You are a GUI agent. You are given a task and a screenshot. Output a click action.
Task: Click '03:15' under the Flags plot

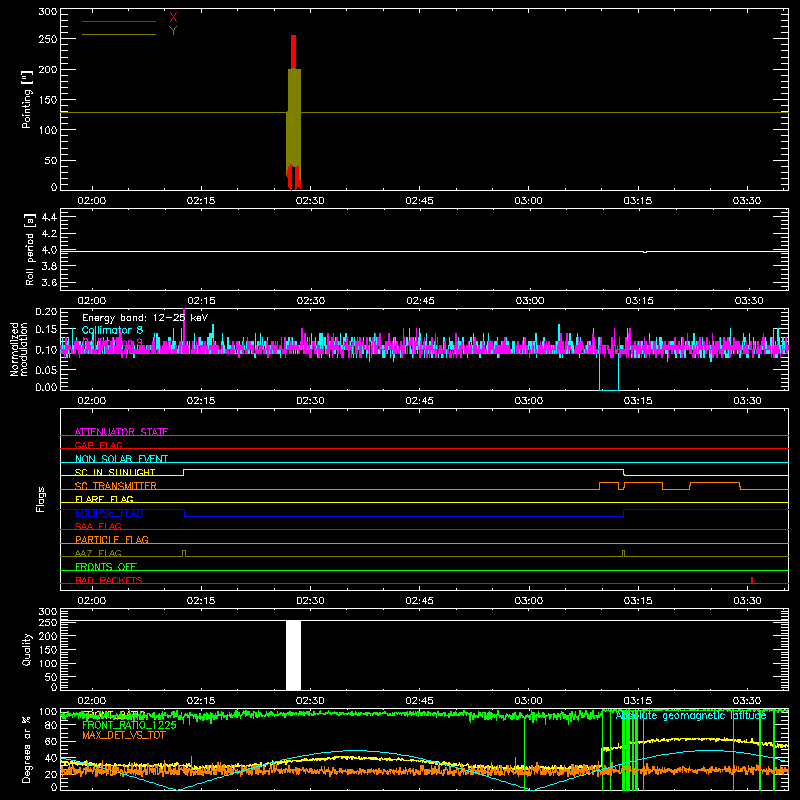pyautogui.click(x=638, y=601)
